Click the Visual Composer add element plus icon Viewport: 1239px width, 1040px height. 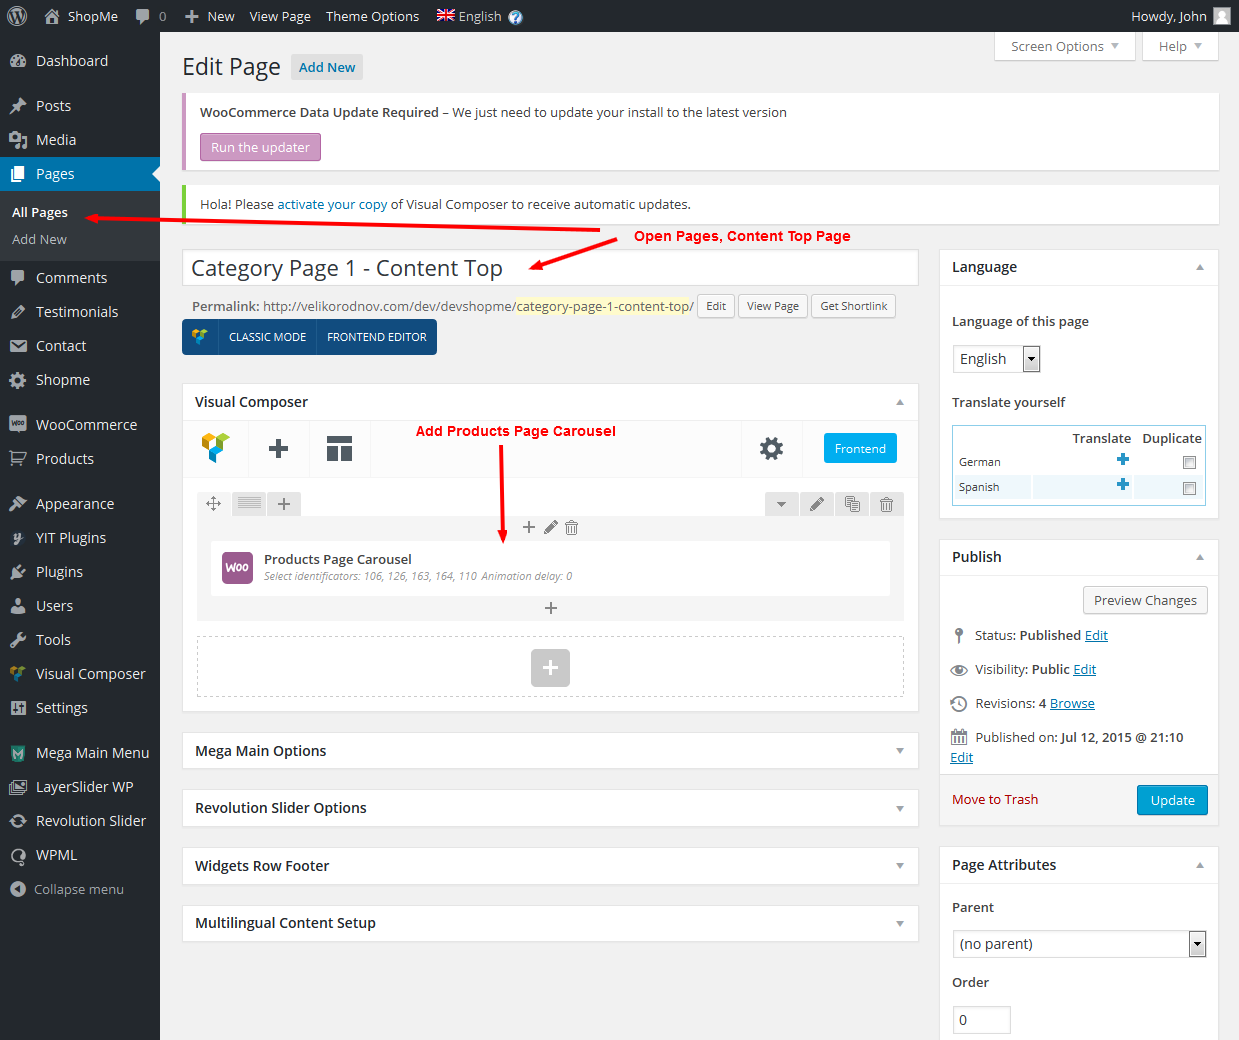(x=278, y=449)
